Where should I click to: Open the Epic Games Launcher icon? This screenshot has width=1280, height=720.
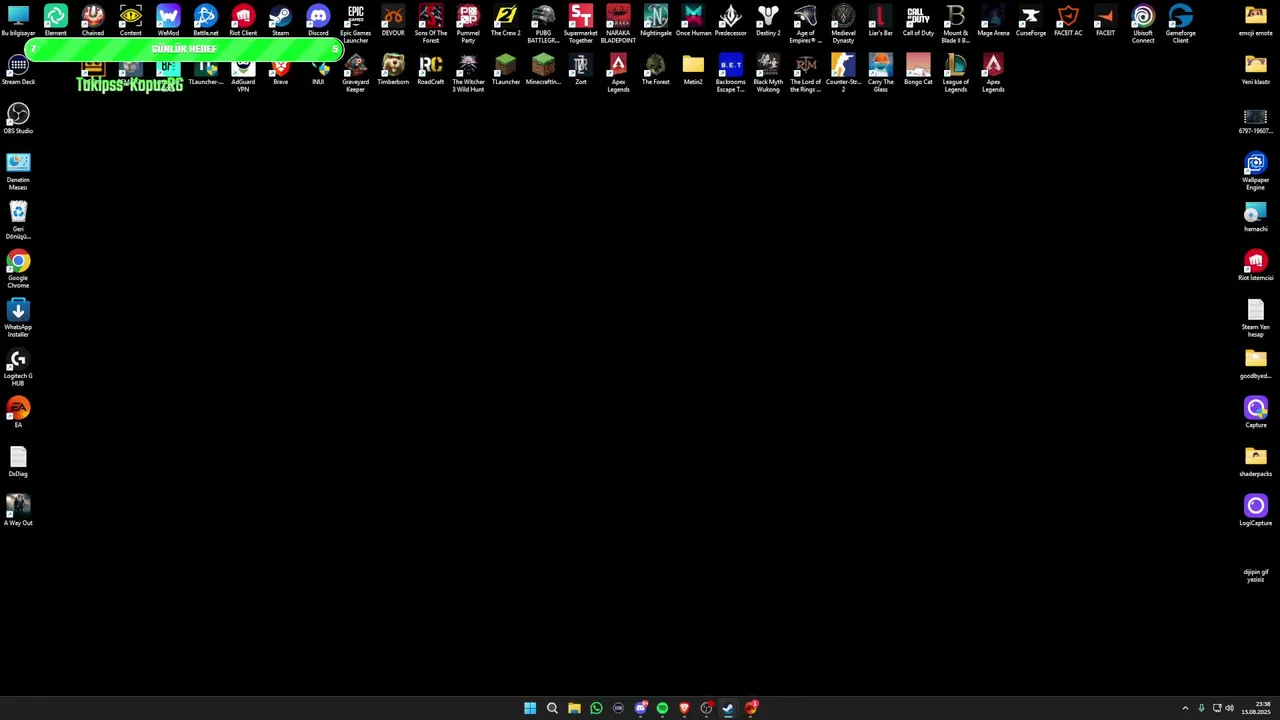tap(355, 24)
